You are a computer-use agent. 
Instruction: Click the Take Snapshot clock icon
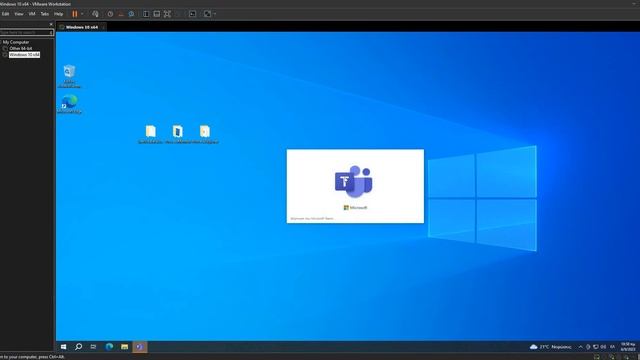110,14
